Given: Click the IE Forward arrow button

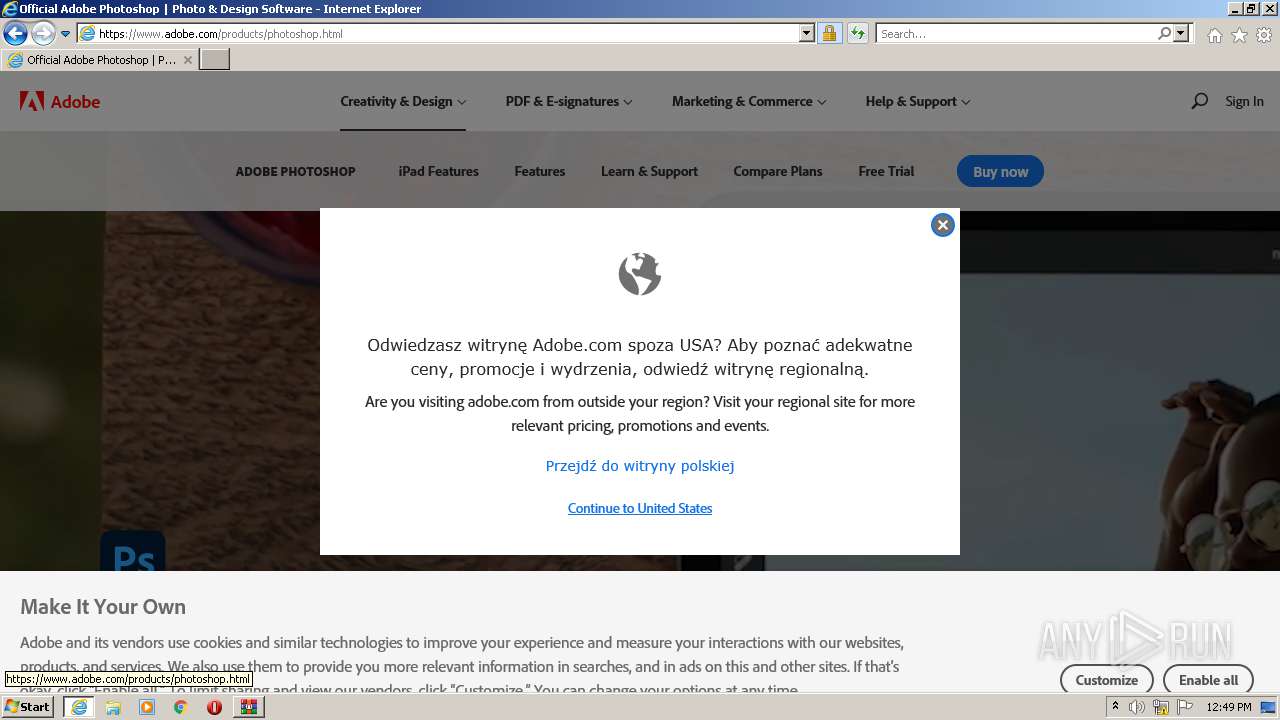Looking at the screenshot, I should [42, 33].
